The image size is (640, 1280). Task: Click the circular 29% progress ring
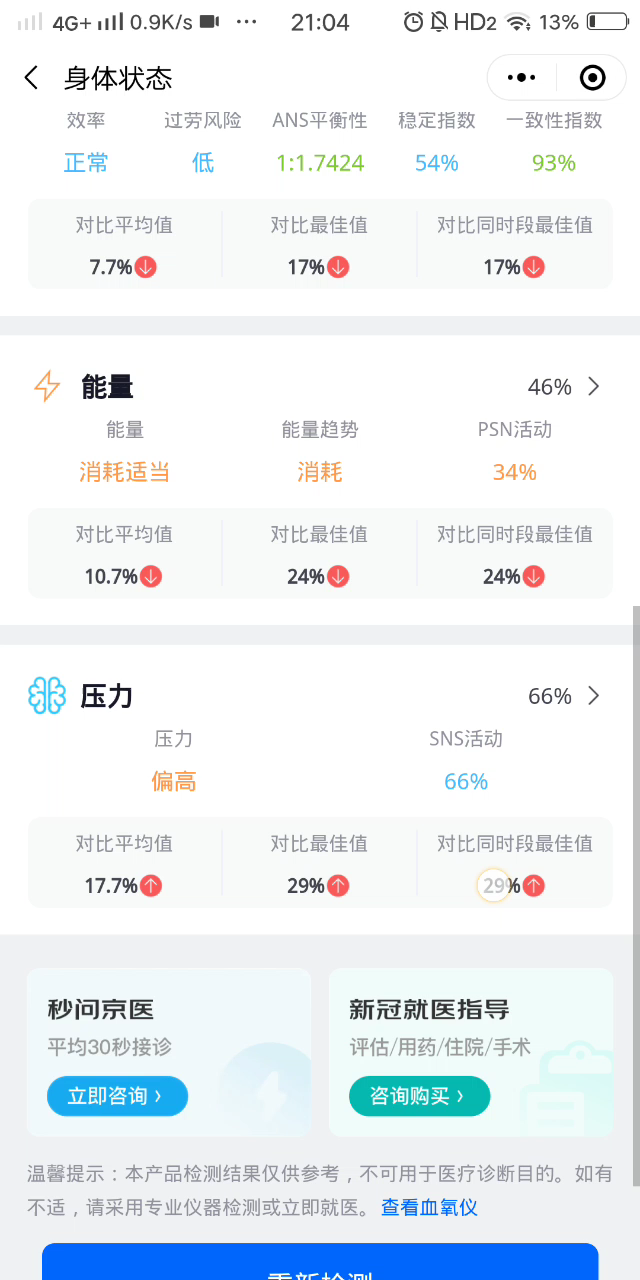494,885
